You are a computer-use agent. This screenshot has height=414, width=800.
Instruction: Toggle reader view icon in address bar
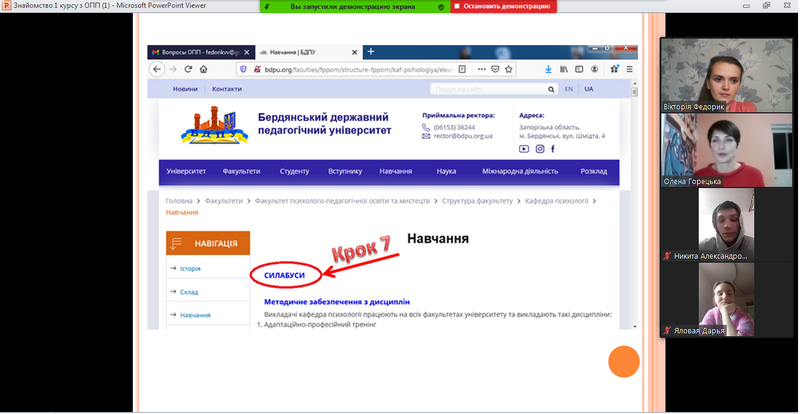tap(462, 69)
